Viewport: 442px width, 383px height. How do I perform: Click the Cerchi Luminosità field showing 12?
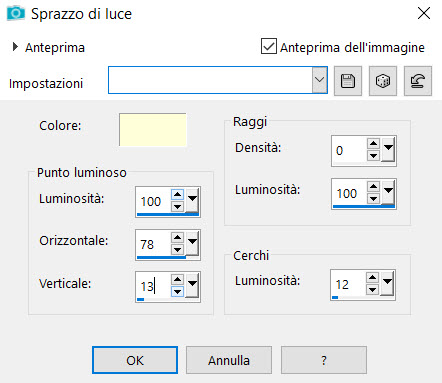[x=348, y=284]
